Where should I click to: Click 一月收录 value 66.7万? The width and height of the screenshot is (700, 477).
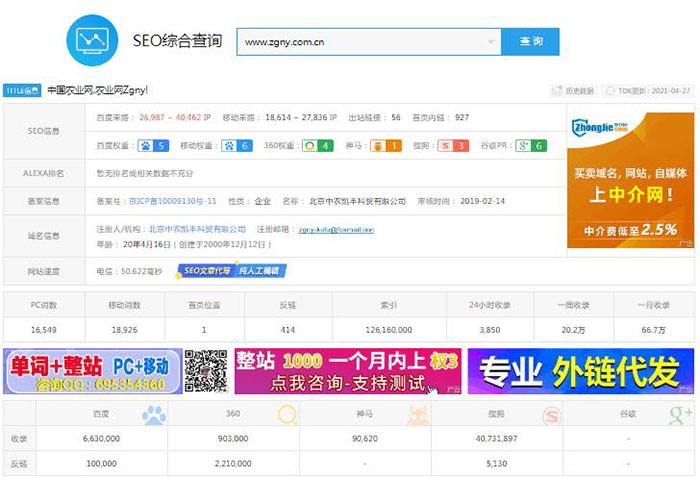pos(654,330)
